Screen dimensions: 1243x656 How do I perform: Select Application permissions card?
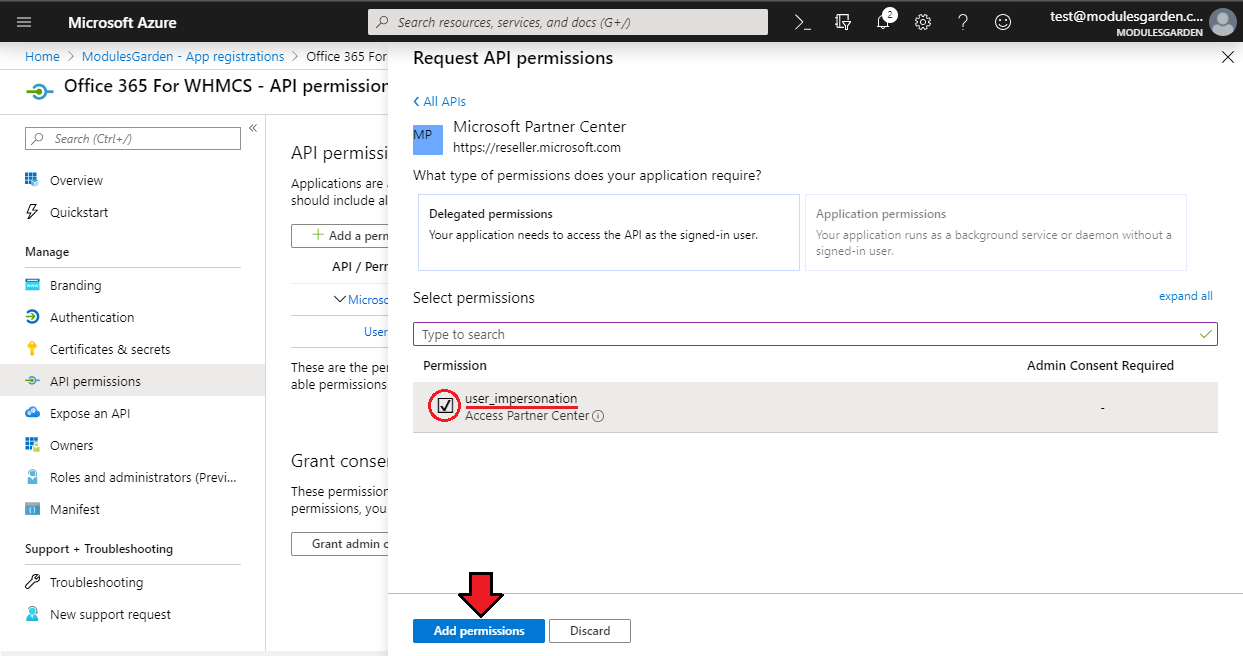tap(996, 232)
